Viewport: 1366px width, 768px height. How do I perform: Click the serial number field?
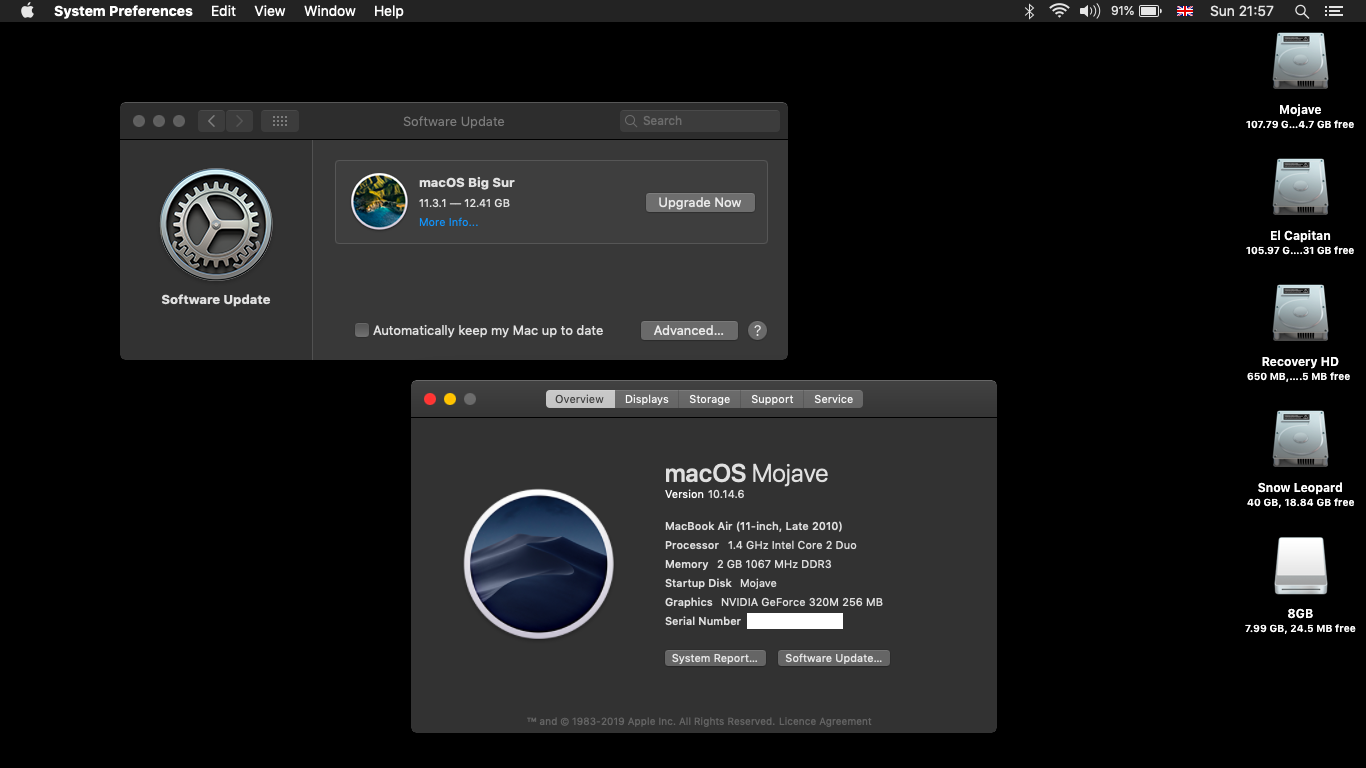[x=795, y=621]
